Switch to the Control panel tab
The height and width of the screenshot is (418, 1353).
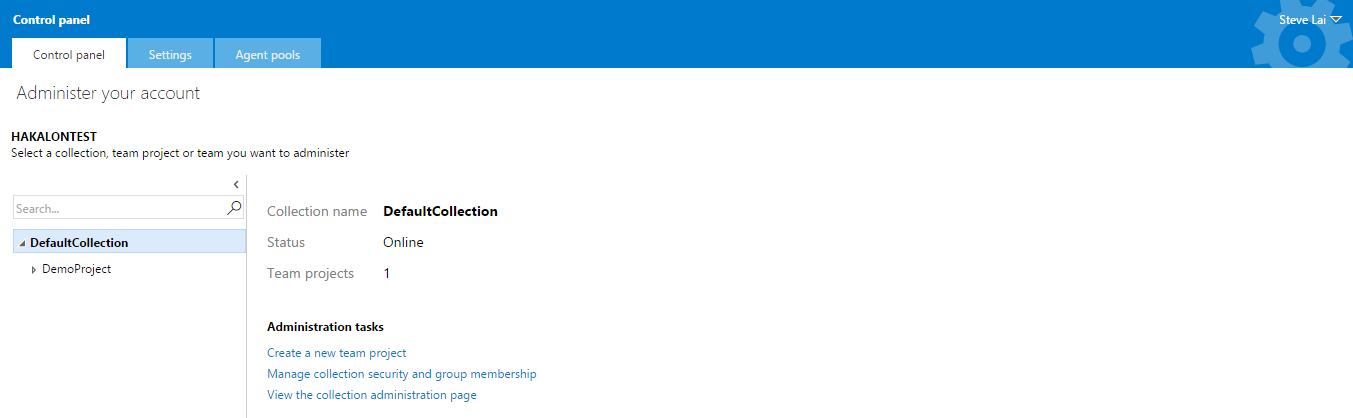pos(69,55)
